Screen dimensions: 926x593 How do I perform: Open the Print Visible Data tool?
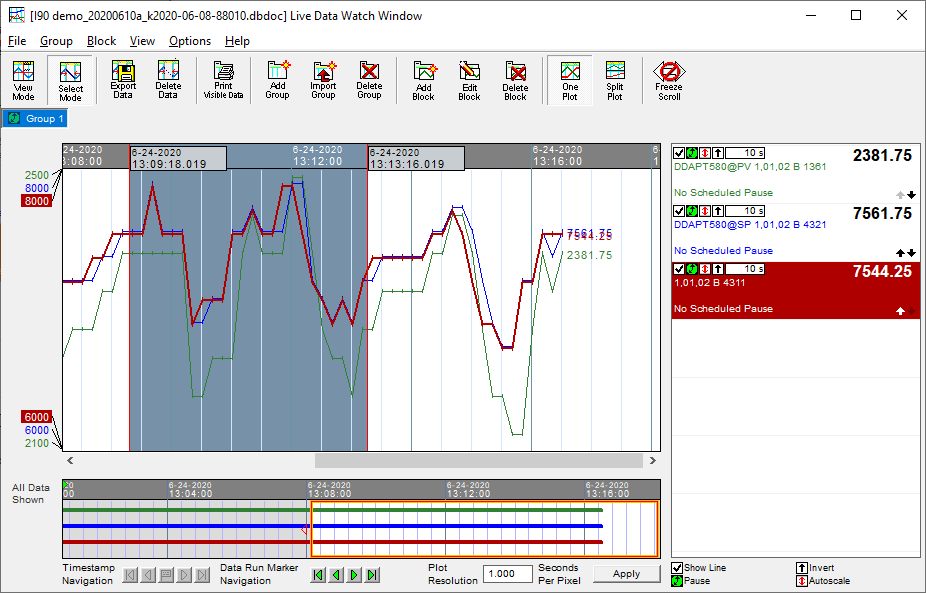pos(222,80)
